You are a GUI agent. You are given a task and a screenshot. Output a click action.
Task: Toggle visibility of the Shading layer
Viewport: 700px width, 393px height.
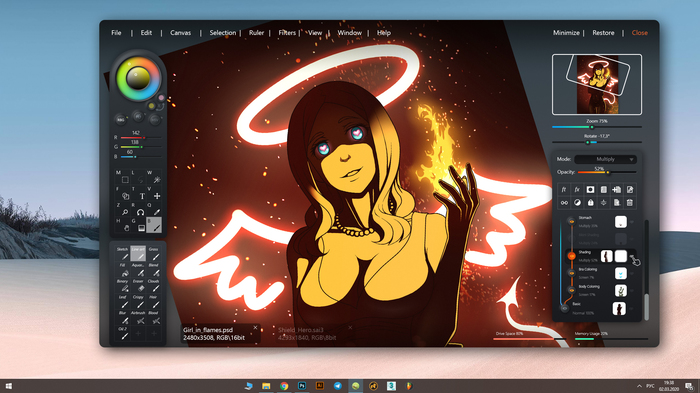[x=571, y=256]
